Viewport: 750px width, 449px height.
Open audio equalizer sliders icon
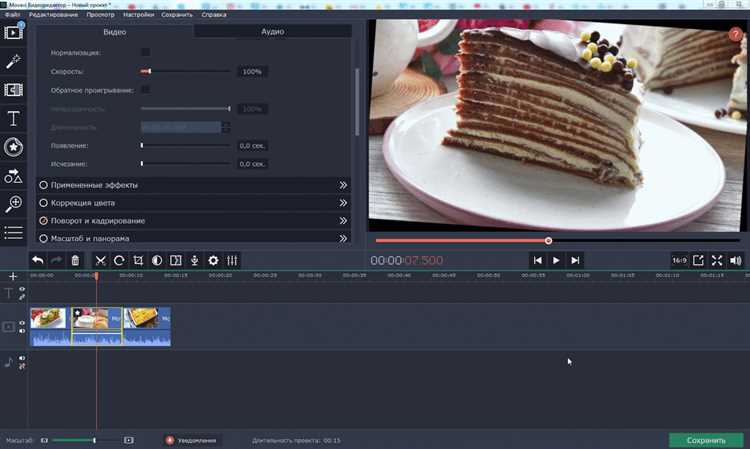(x=232, y=260)
